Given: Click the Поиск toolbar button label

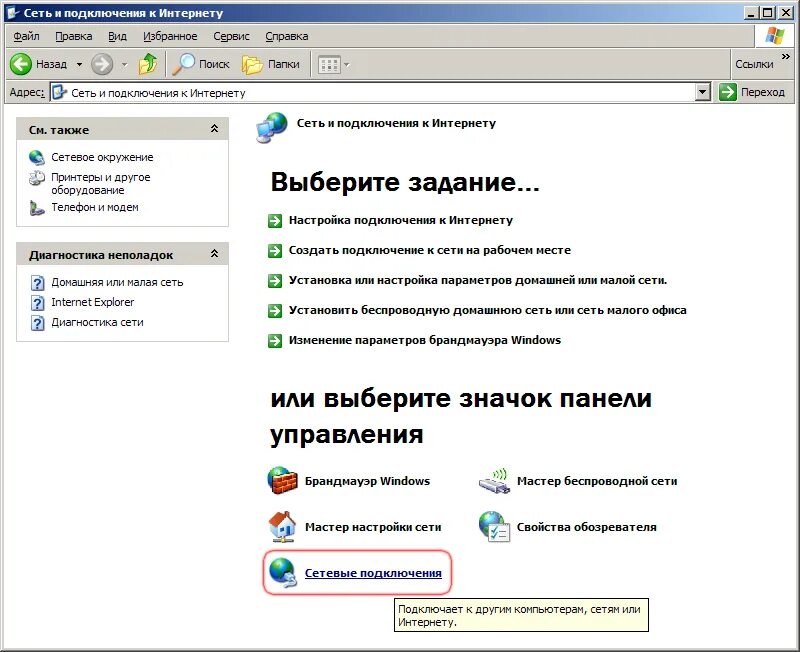Looking at the screenshot, I should [x=214, y=64].
